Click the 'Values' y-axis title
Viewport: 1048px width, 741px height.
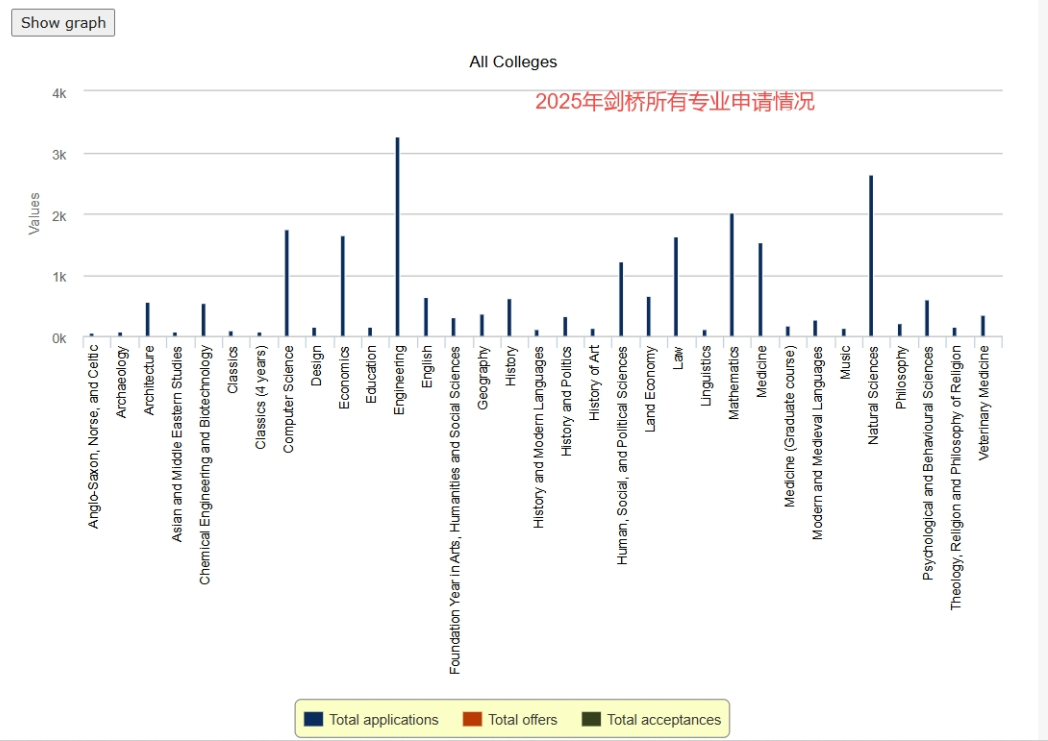point(34,214)
